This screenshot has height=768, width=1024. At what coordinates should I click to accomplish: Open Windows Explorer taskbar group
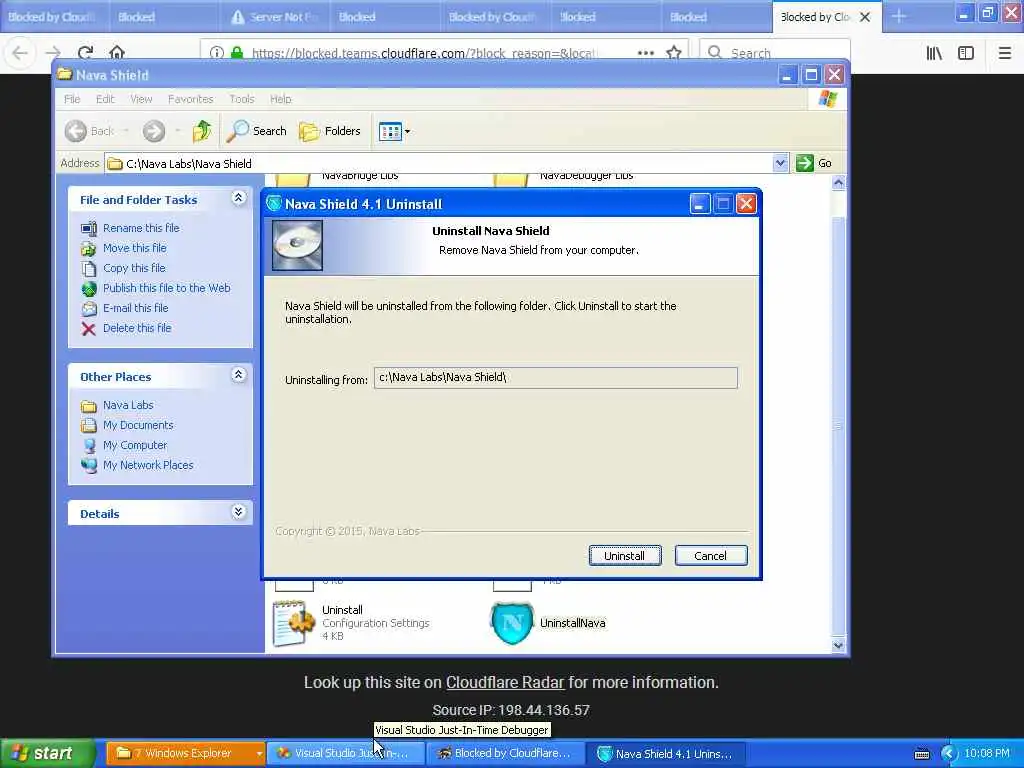185,754
